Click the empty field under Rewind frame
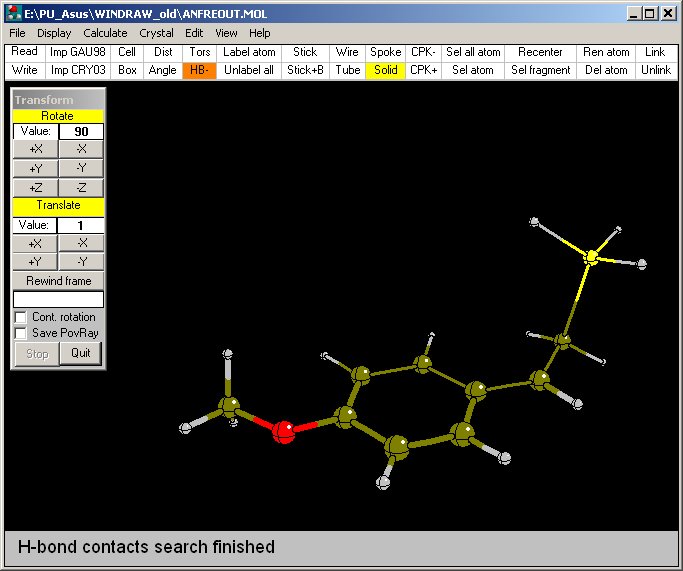683x571 pixels. pos(58,300)
